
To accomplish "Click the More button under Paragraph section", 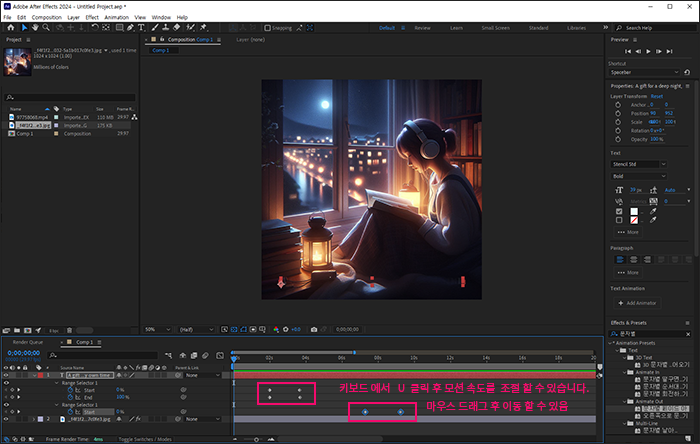I will click(x=628, y=272).
